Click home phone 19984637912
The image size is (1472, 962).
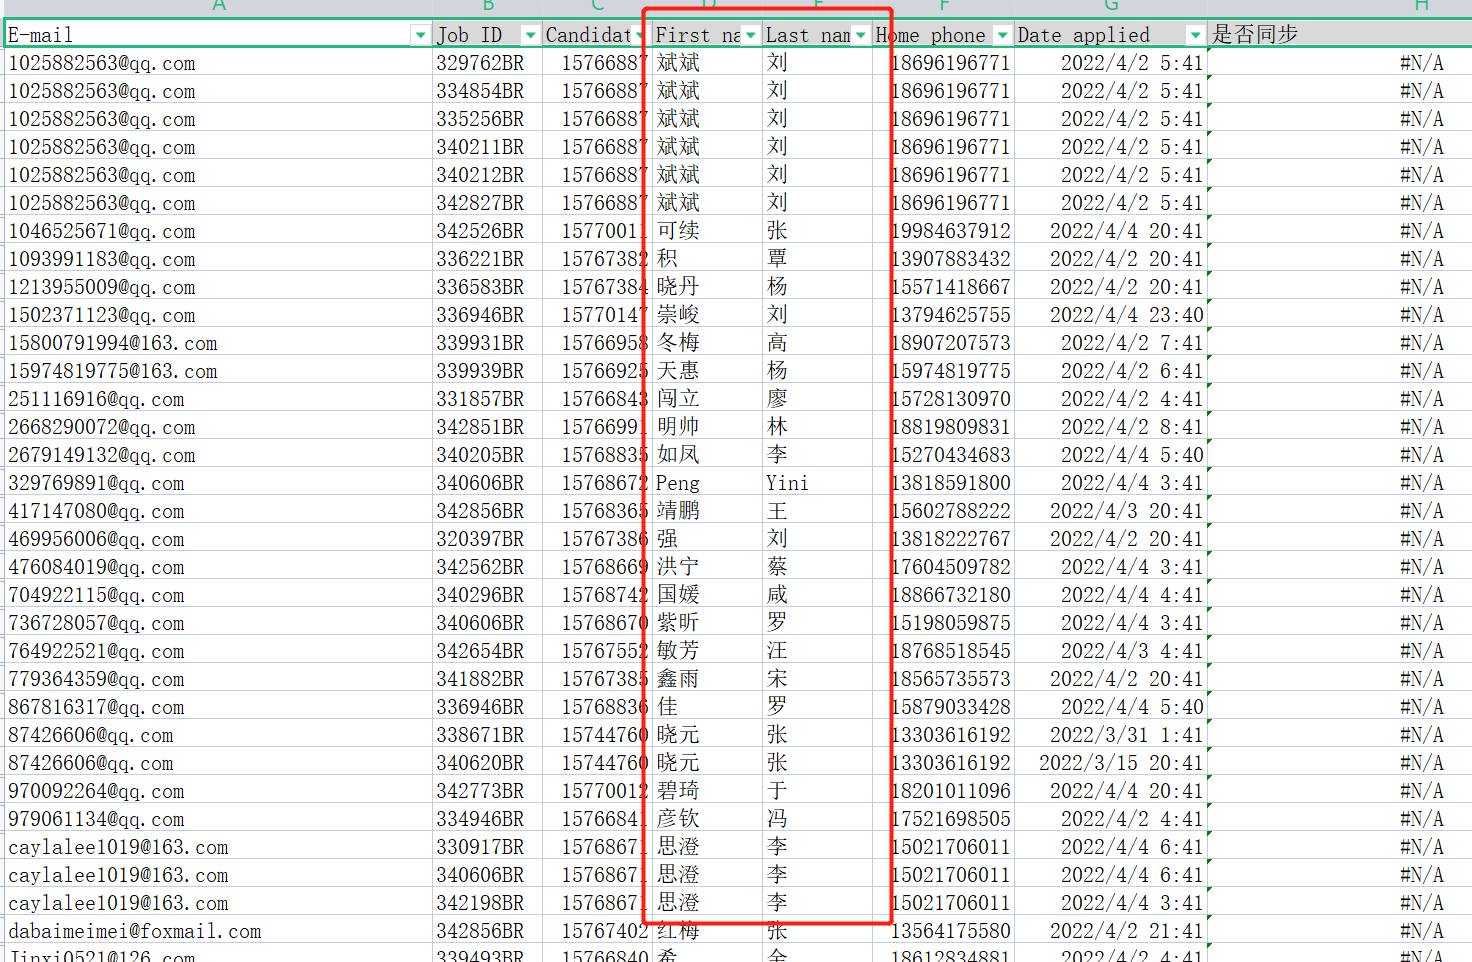pos(951,231)
